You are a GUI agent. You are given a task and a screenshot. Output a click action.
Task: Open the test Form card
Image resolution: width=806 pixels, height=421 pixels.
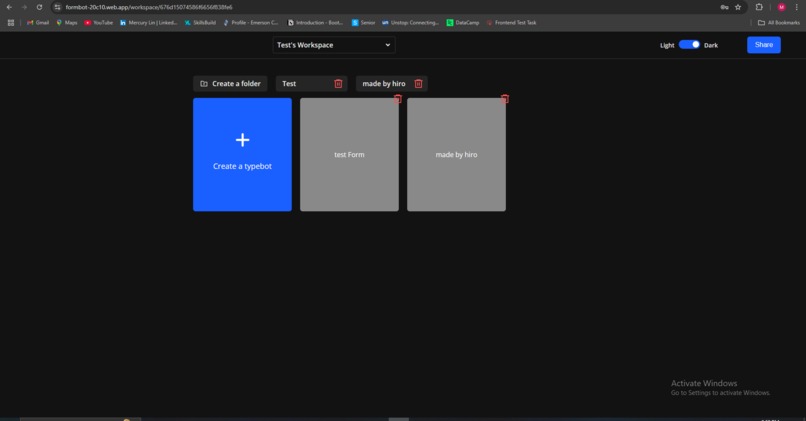(x=349, y=154)
